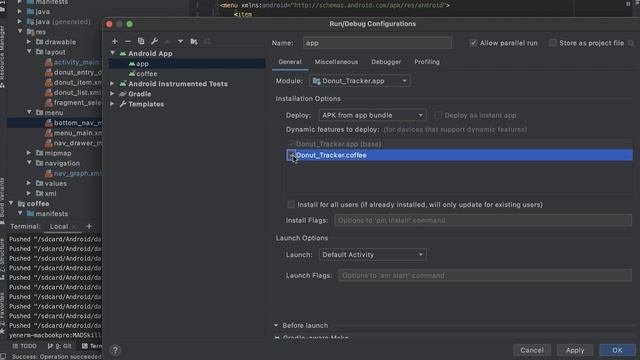Move configuration into new folder icon
640x360 pixels.
[194, 41]
